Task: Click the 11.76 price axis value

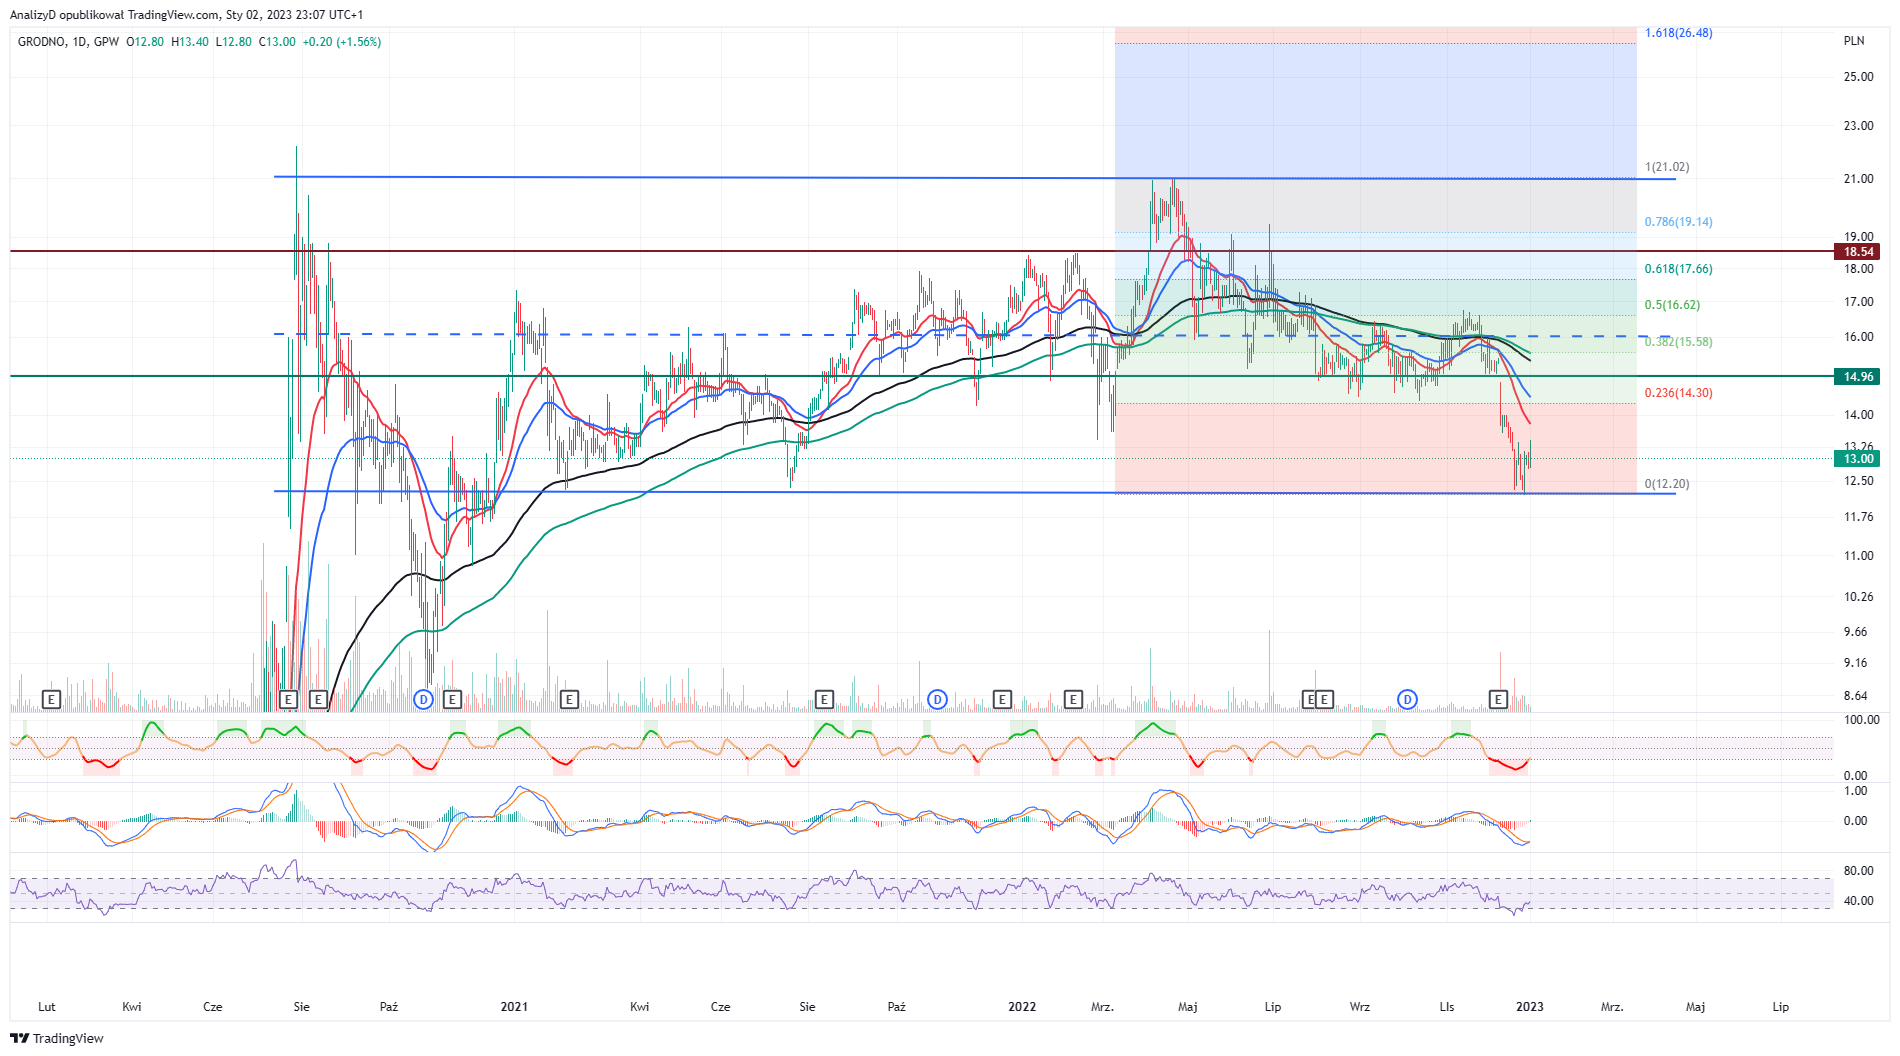Action: 1858,517
